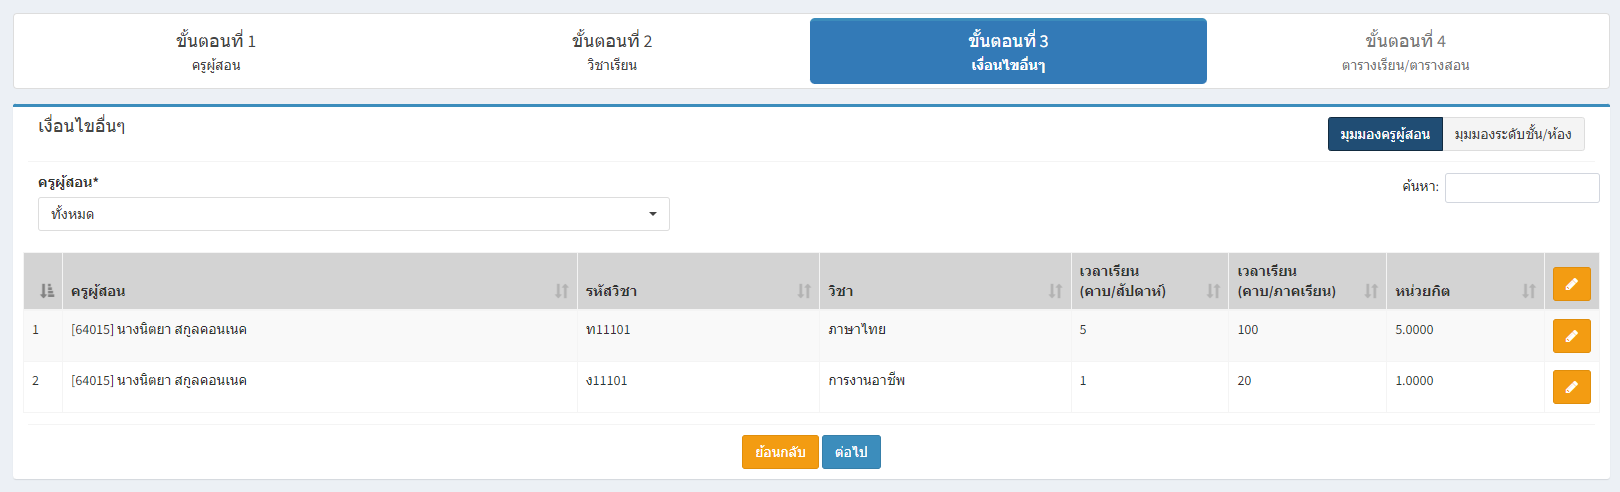1620x492 pixels.
Task: Click the ต่อไป next button
Action: 851,452
